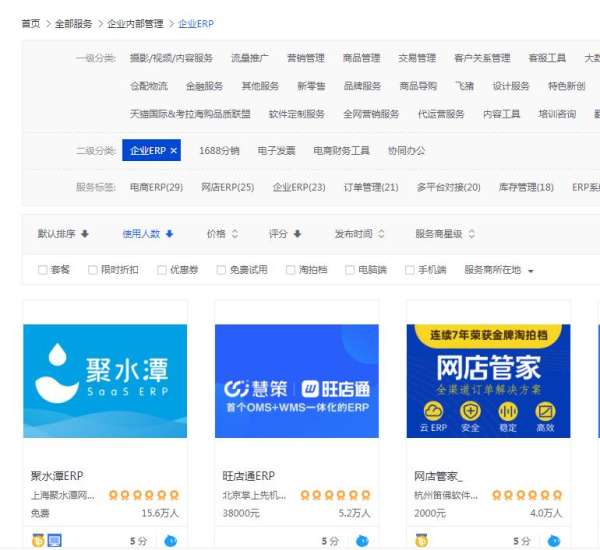This screenshot has height=550, width=600.
Task: Enable the 限时折扣 checkbox
Action: click(93, 270)
